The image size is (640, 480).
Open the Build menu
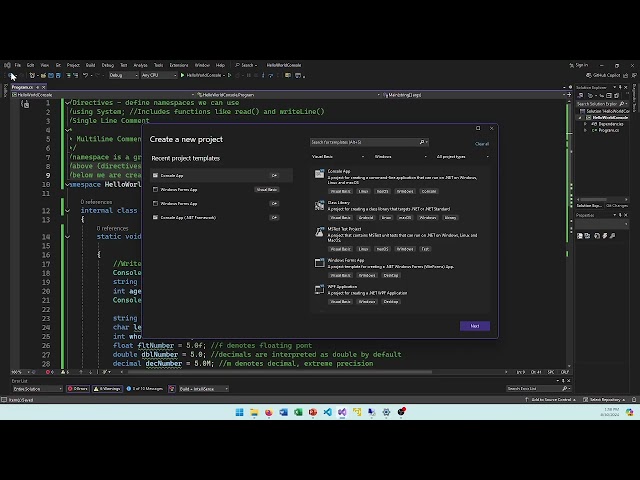pyautogui.click(x=90, y=65)
